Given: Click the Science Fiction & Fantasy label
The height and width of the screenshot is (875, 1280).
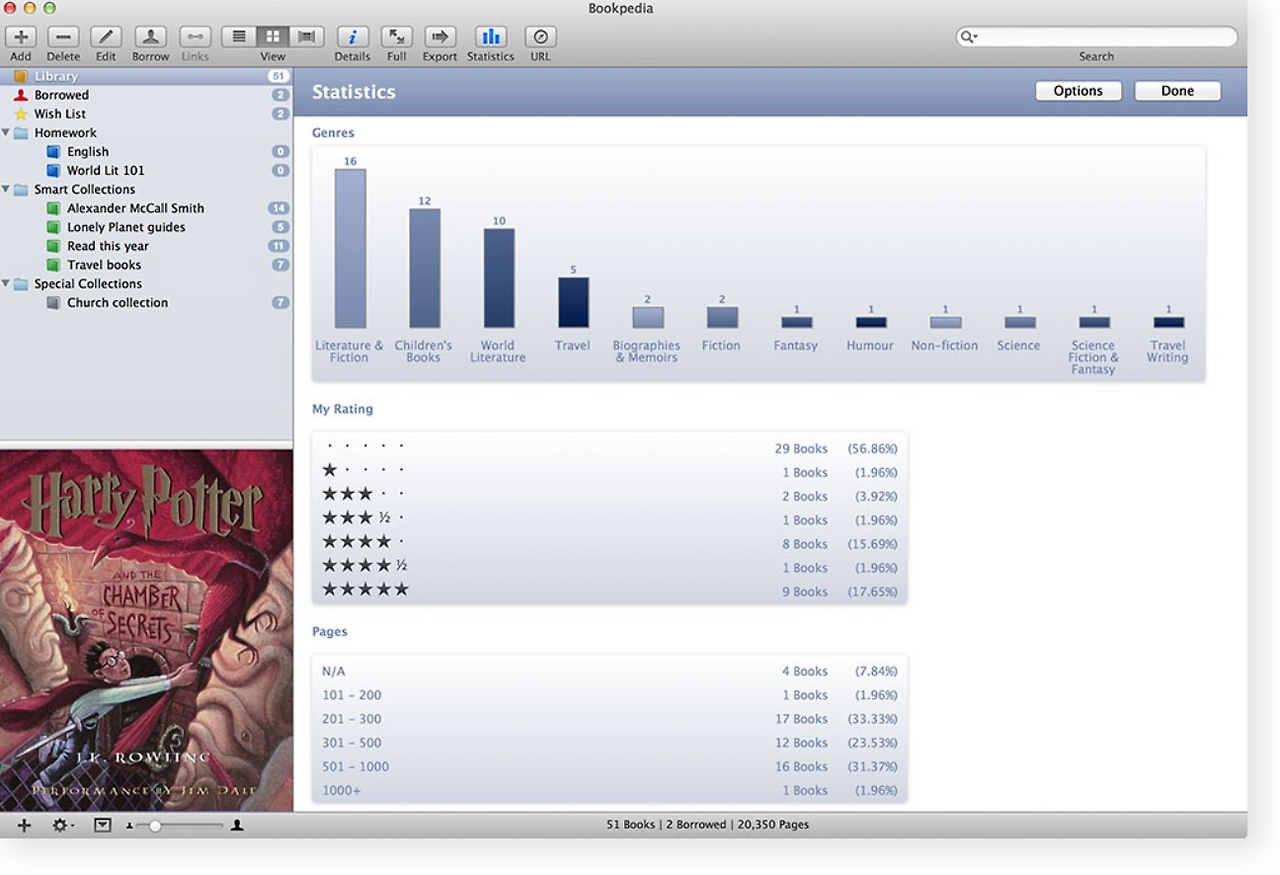Looking at the screenshot, I should (x=1093, y=357).
